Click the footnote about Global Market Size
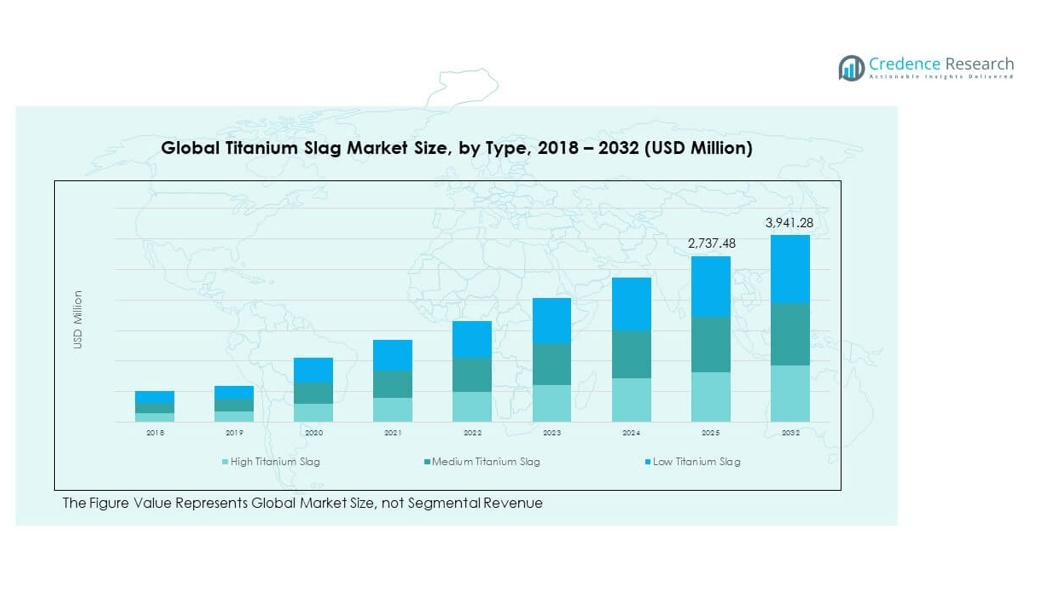Screen dimensions: 1063x598 tap(302, 503)
